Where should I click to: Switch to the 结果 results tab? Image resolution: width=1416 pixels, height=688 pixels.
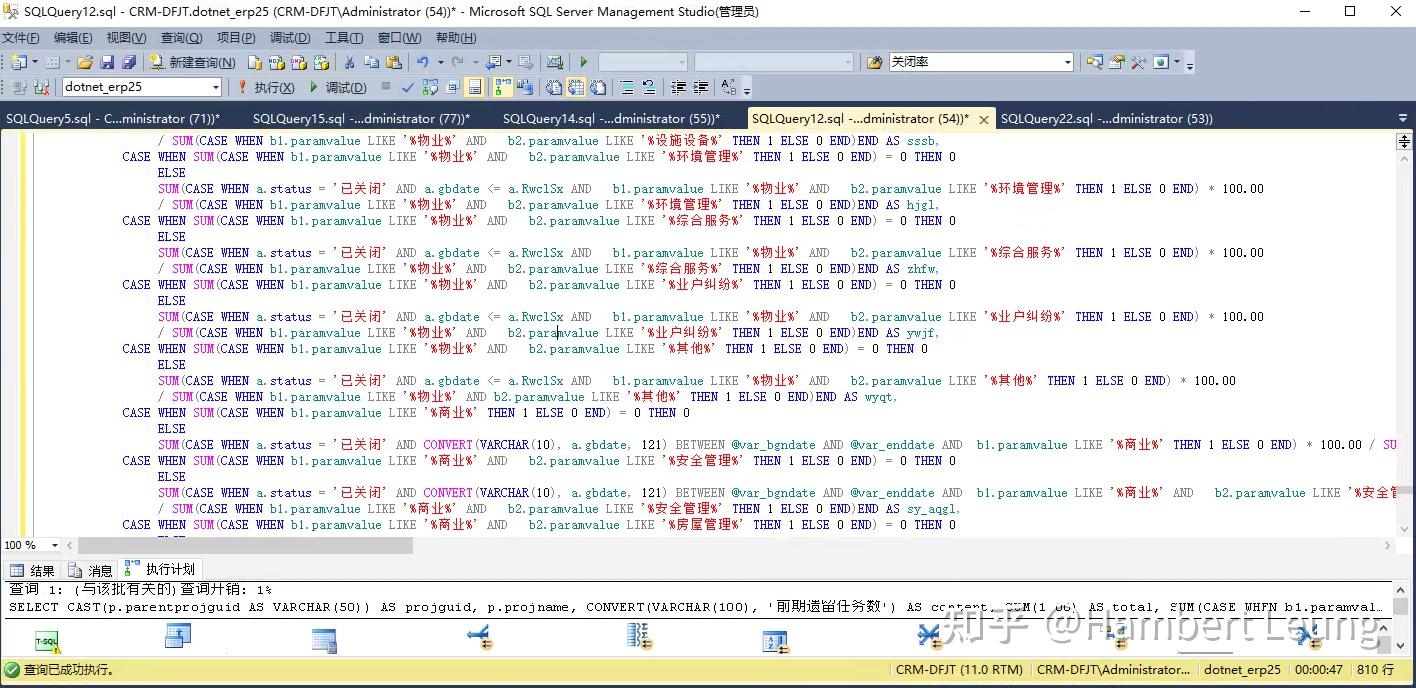pyautogui.click(x=32, y=570)
